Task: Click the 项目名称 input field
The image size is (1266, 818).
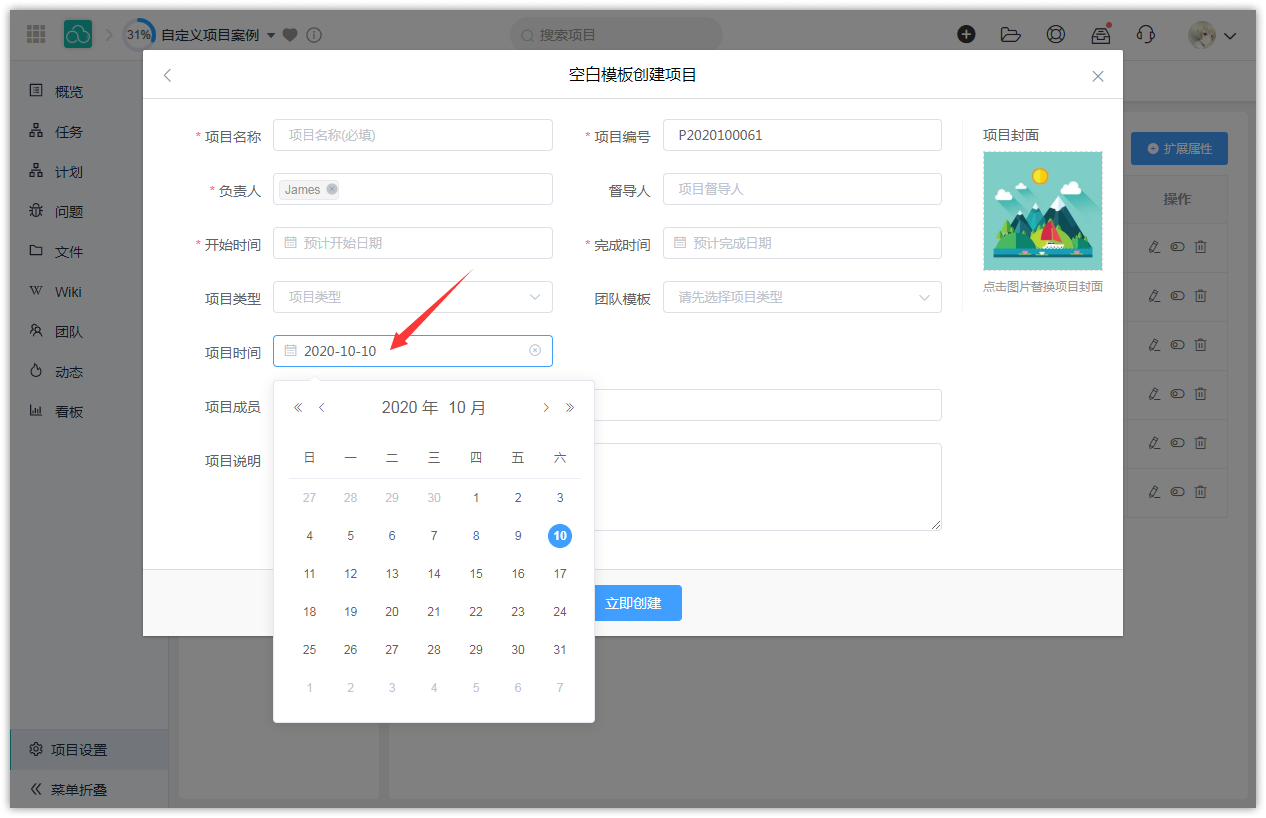Action: pyautogui.click(x=413, y=135)
